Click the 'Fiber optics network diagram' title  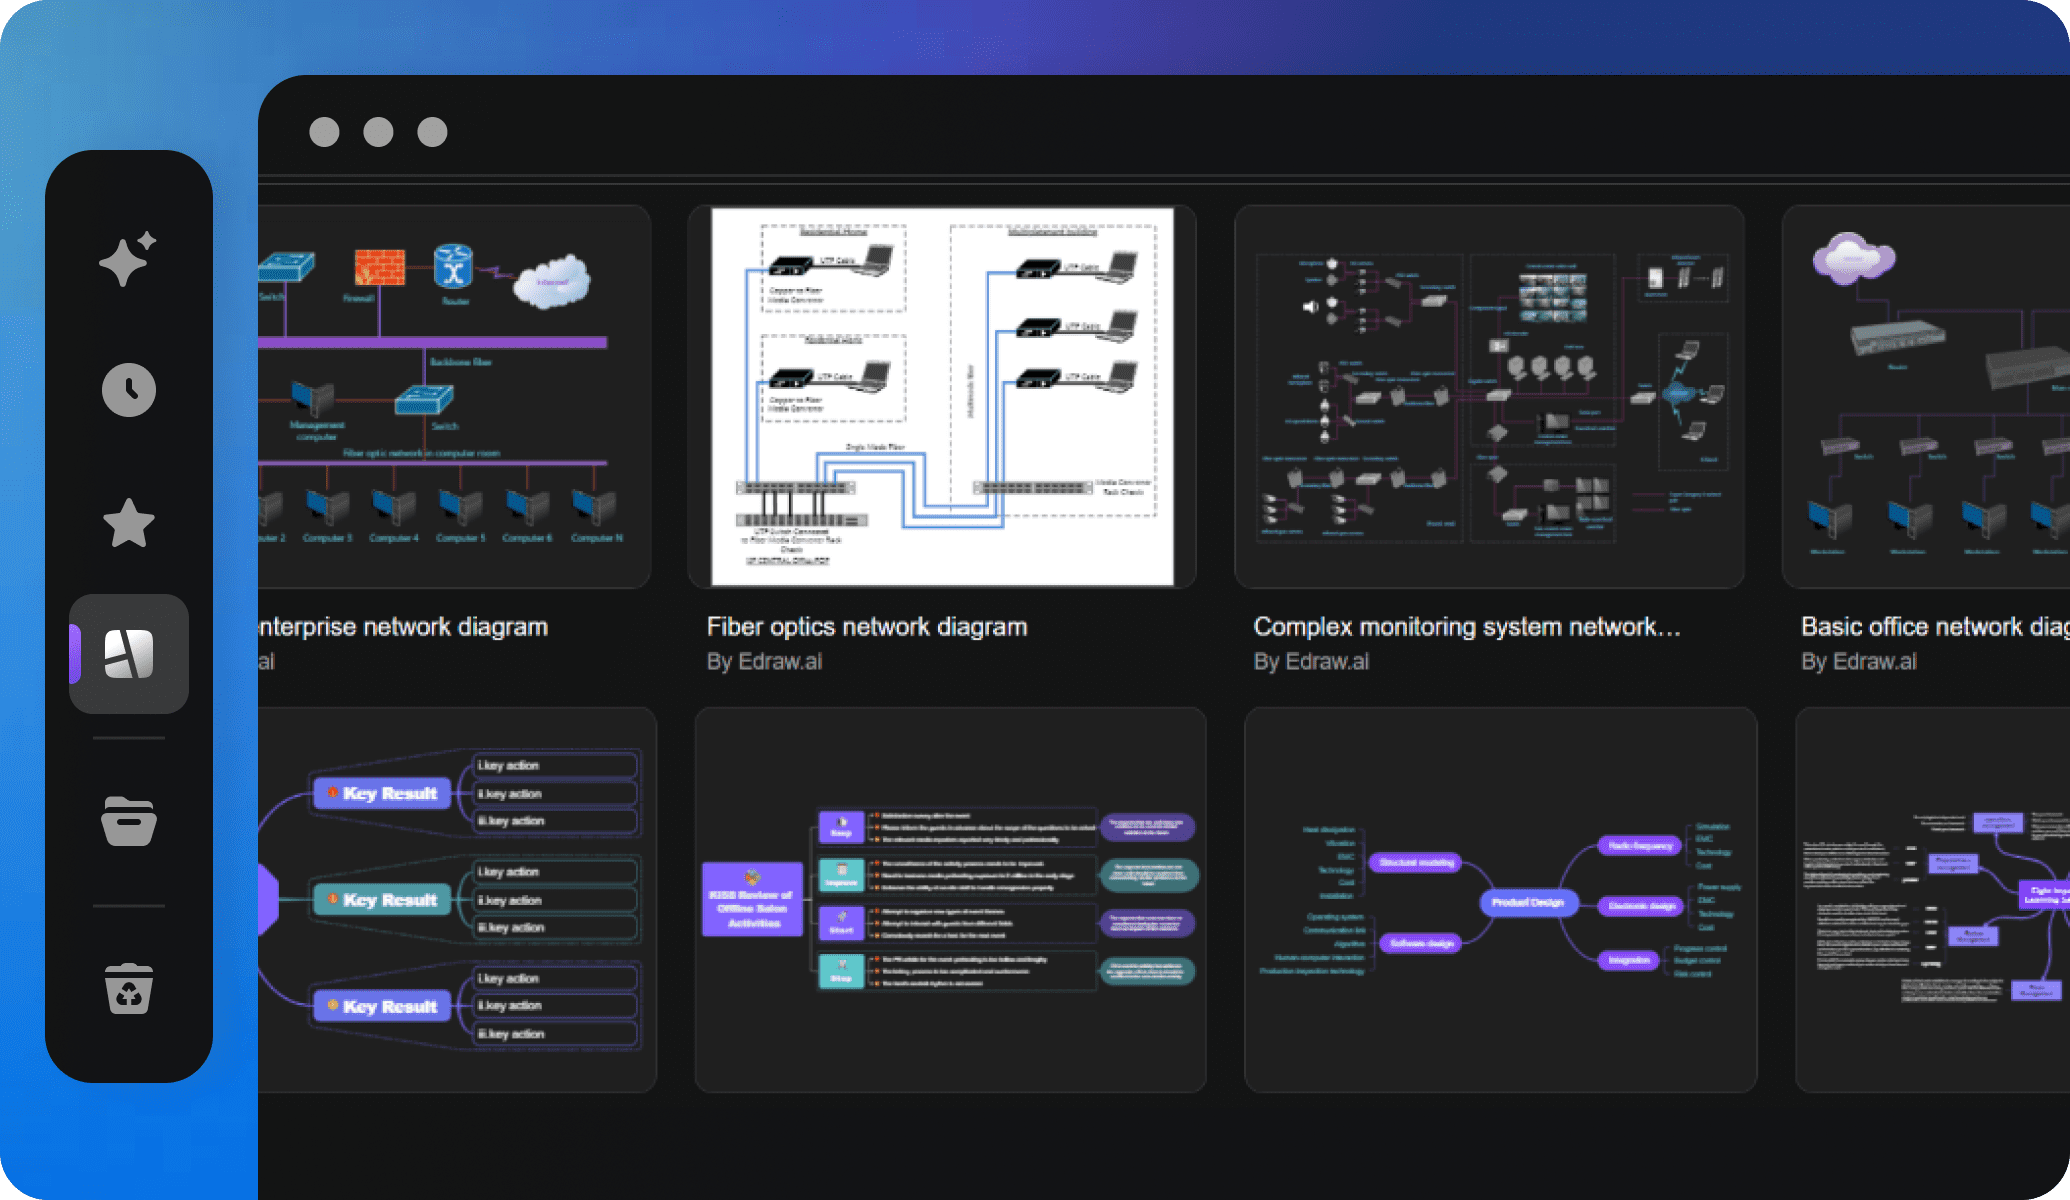click(x=867, y=627)
